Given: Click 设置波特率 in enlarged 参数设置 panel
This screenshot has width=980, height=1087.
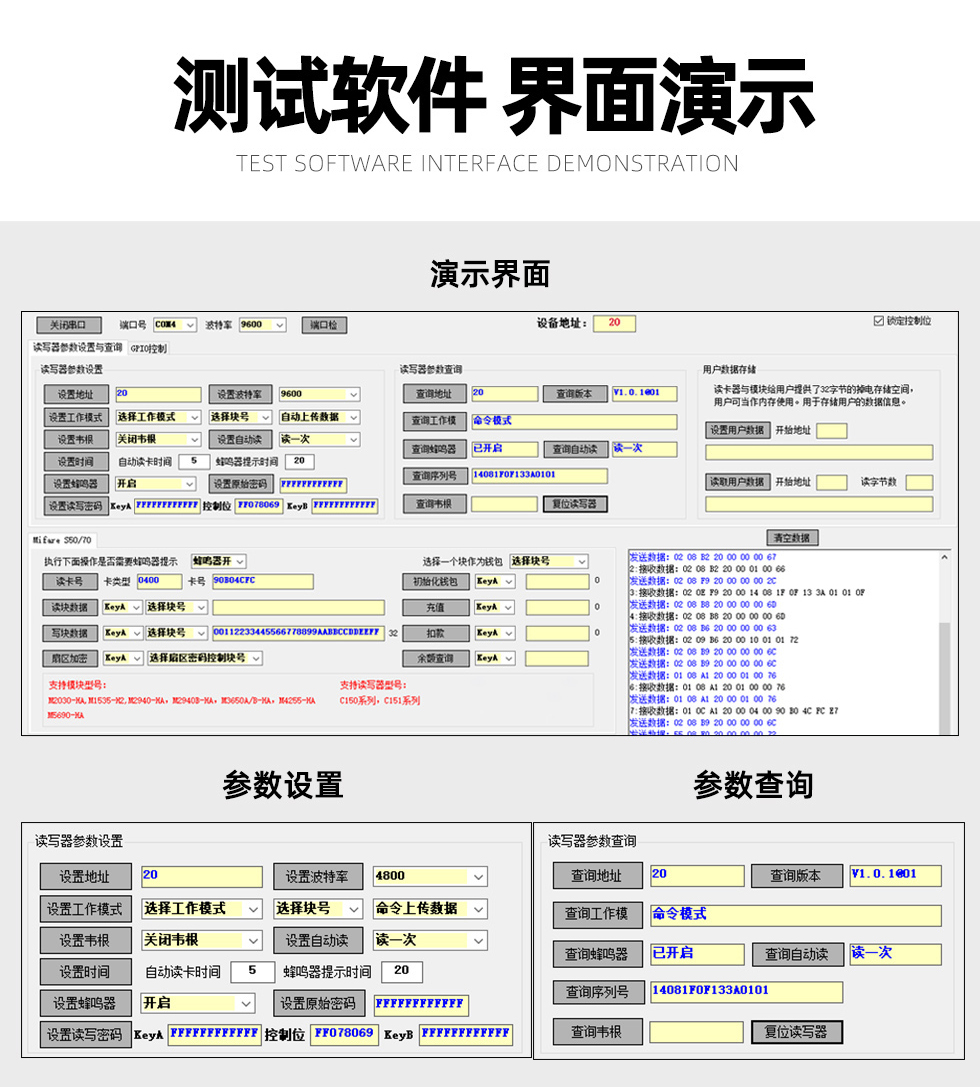Looking at the screenshot, I should click(319, 877).
